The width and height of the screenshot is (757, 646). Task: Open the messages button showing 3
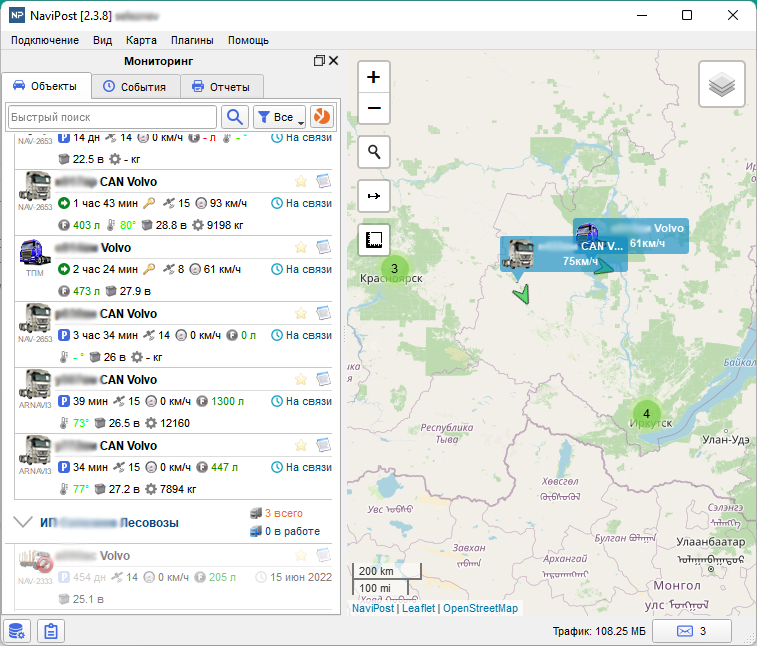pos(691,631)
